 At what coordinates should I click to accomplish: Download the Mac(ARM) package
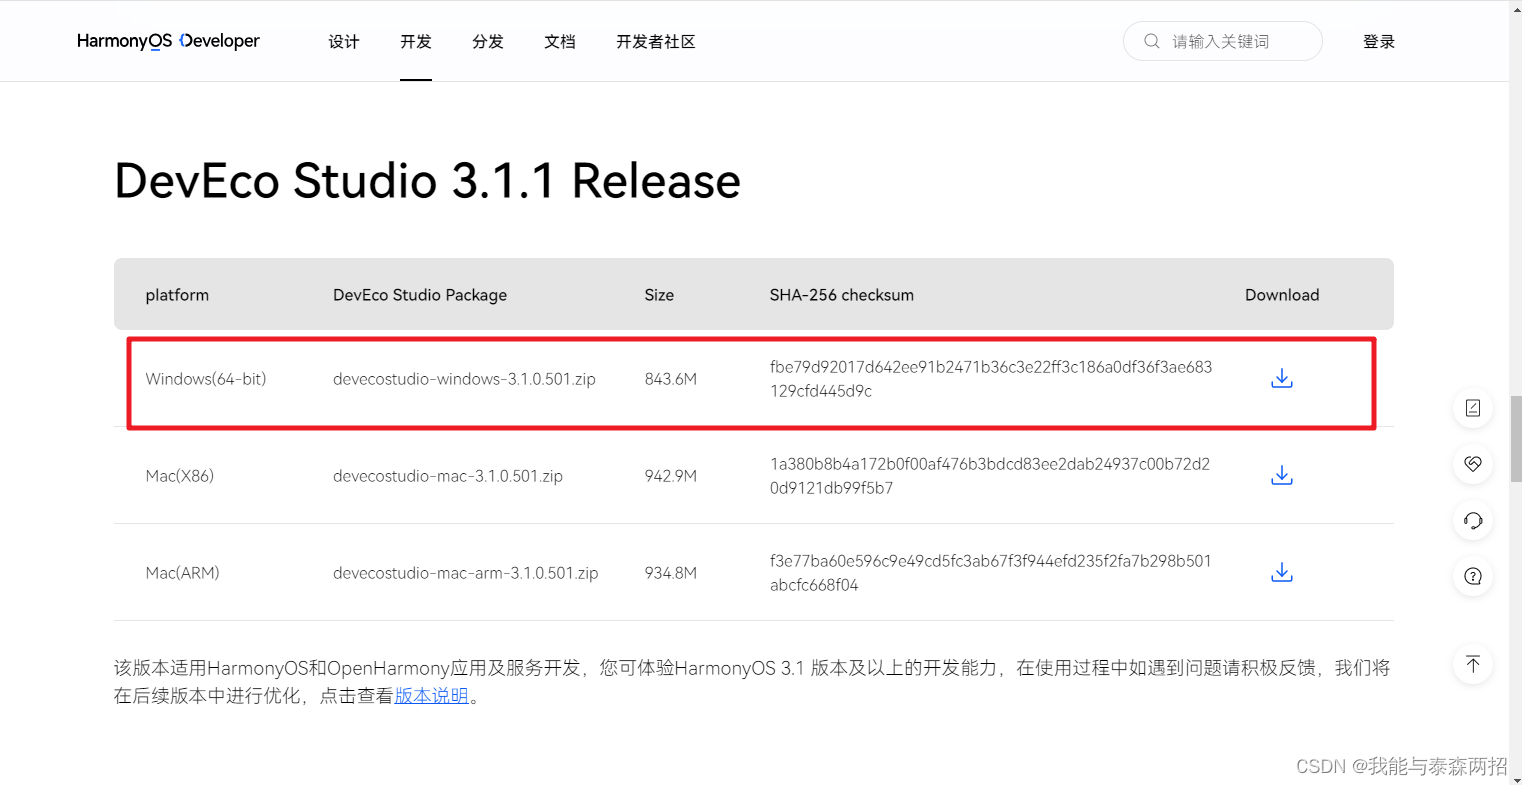pyautogui.click(x=1281, y=572)
